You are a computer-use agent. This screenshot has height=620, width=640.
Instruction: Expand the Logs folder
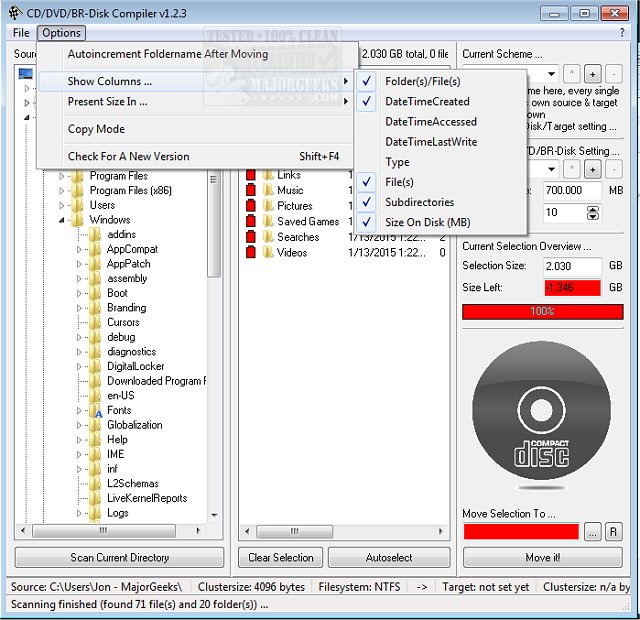pyautogui.click(x=79, y=513)
